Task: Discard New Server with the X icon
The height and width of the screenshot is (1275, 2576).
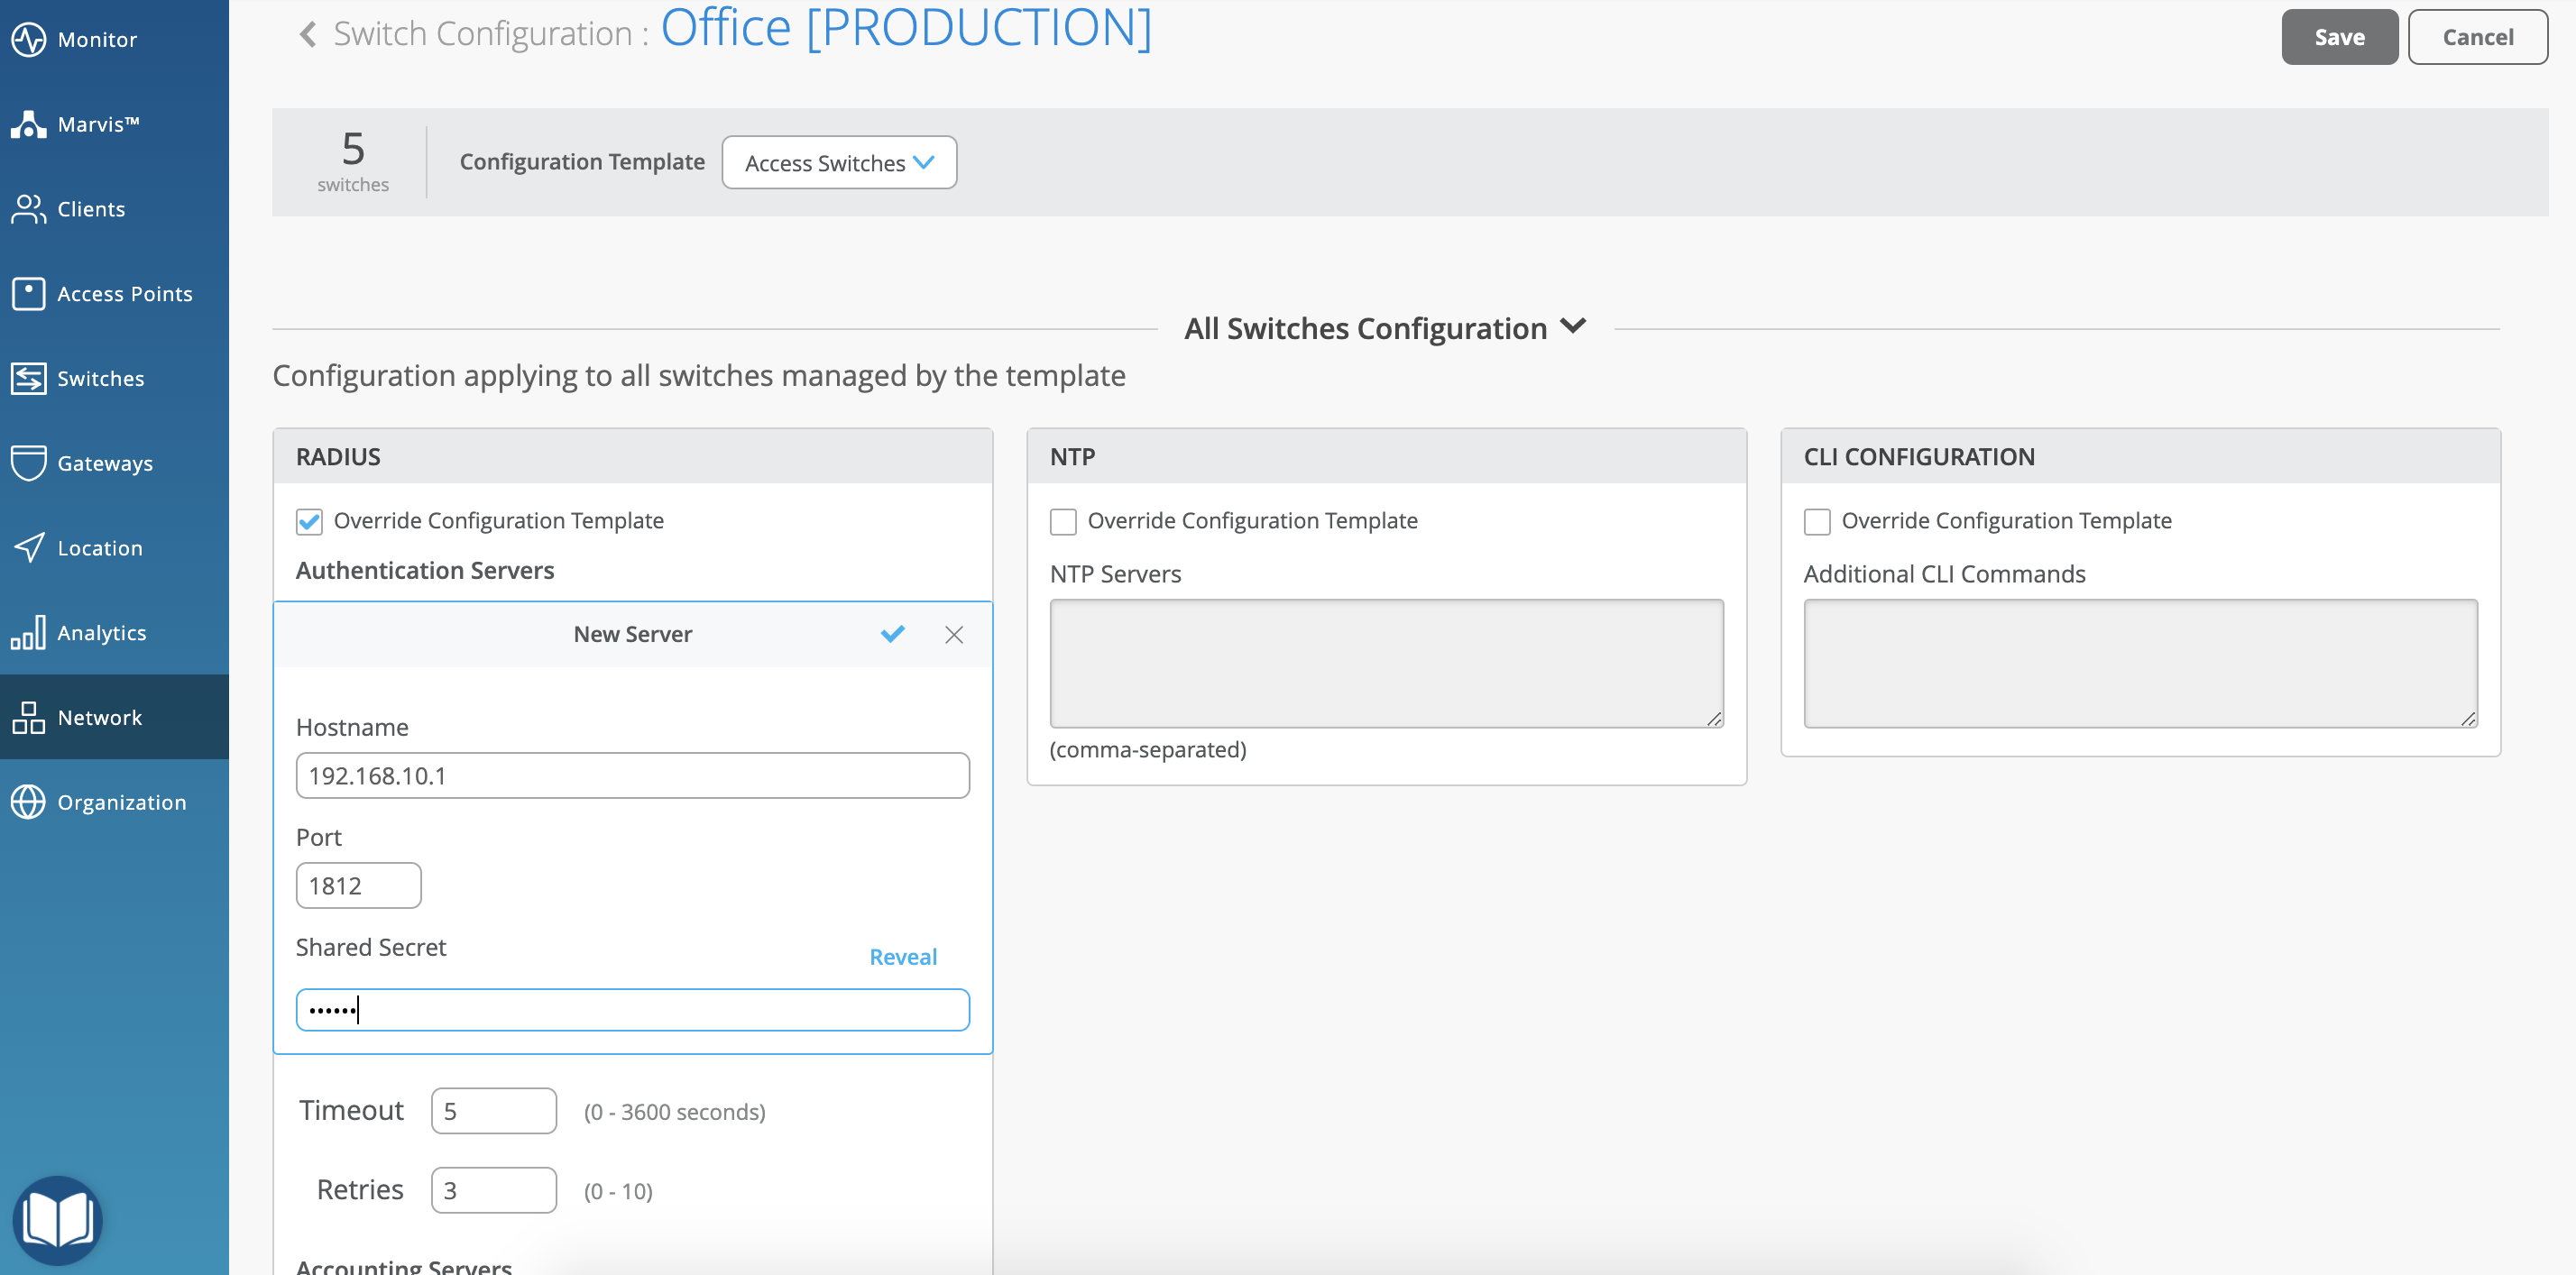Action: pyautogui.click(x=954, y=634)
